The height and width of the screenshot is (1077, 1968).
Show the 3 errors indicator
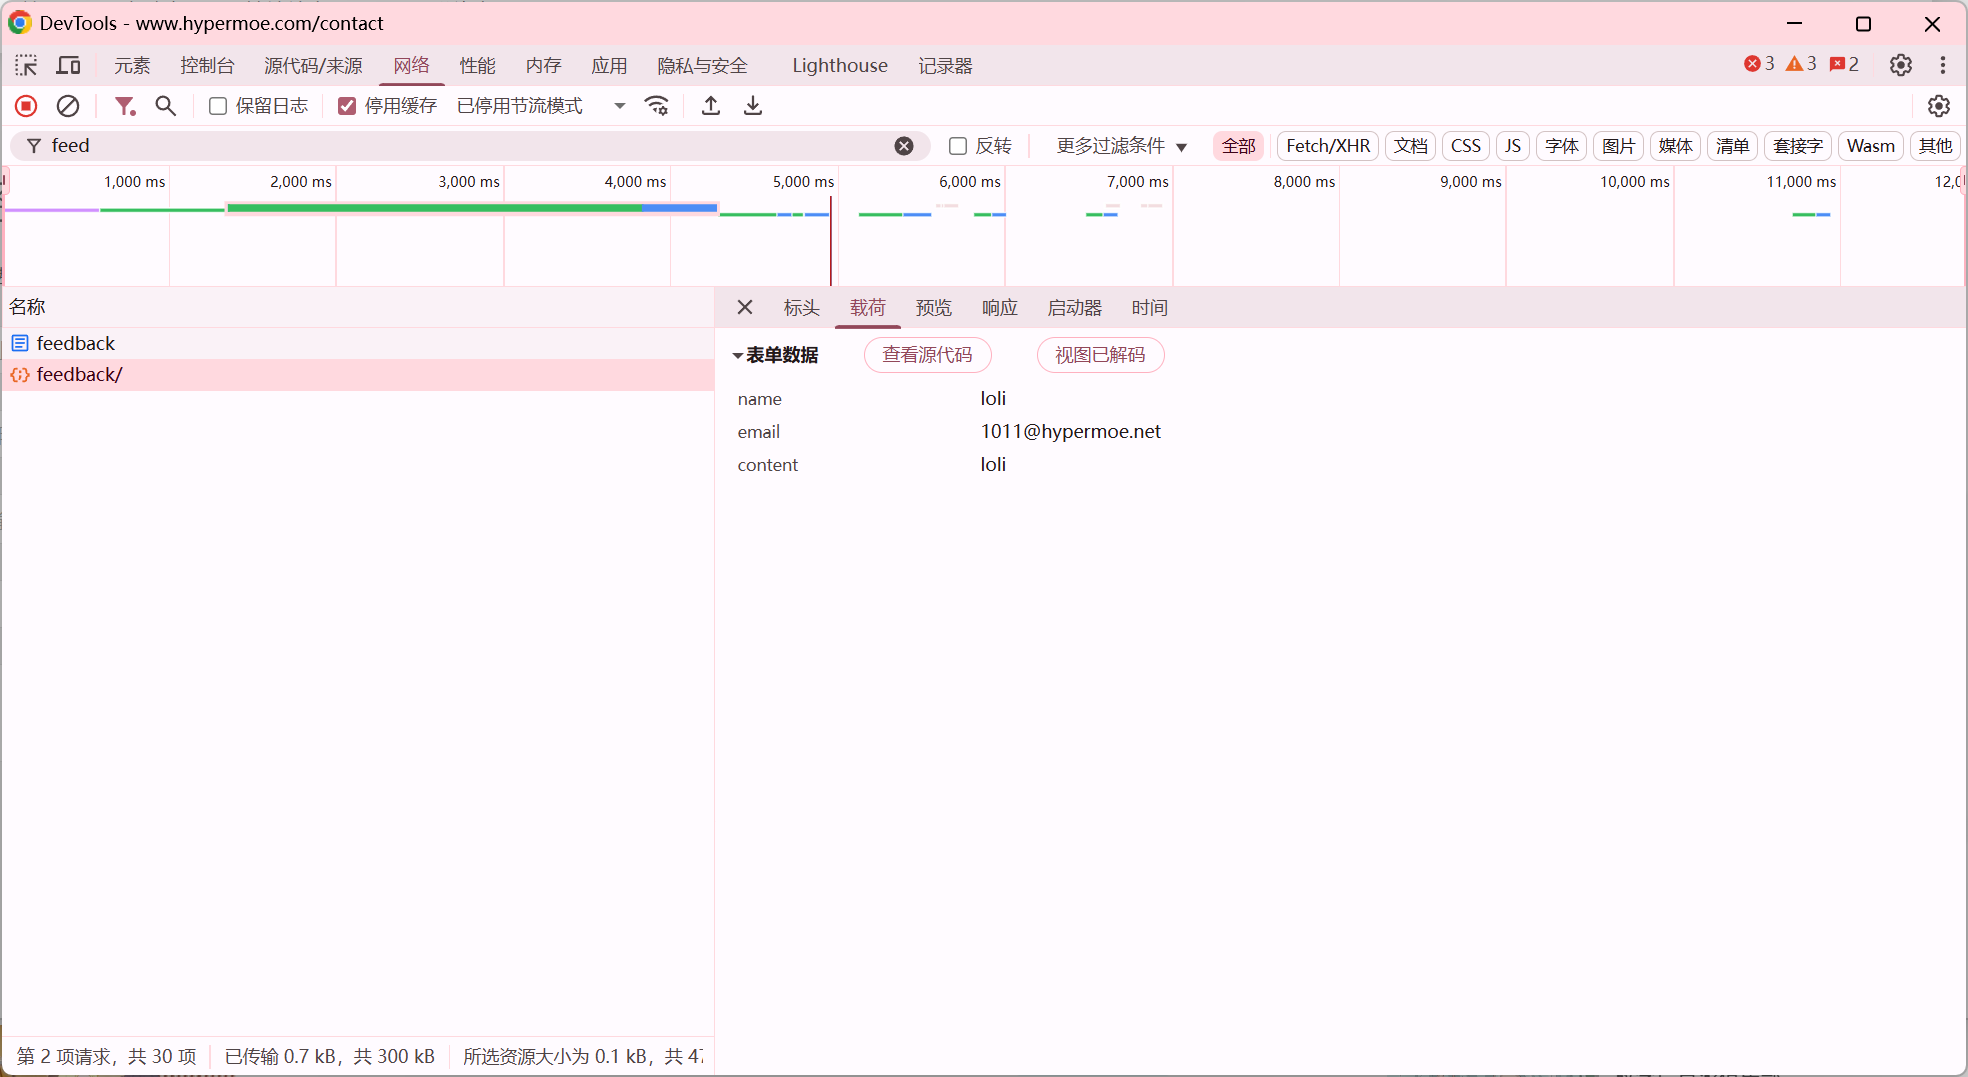[1759, 64]
